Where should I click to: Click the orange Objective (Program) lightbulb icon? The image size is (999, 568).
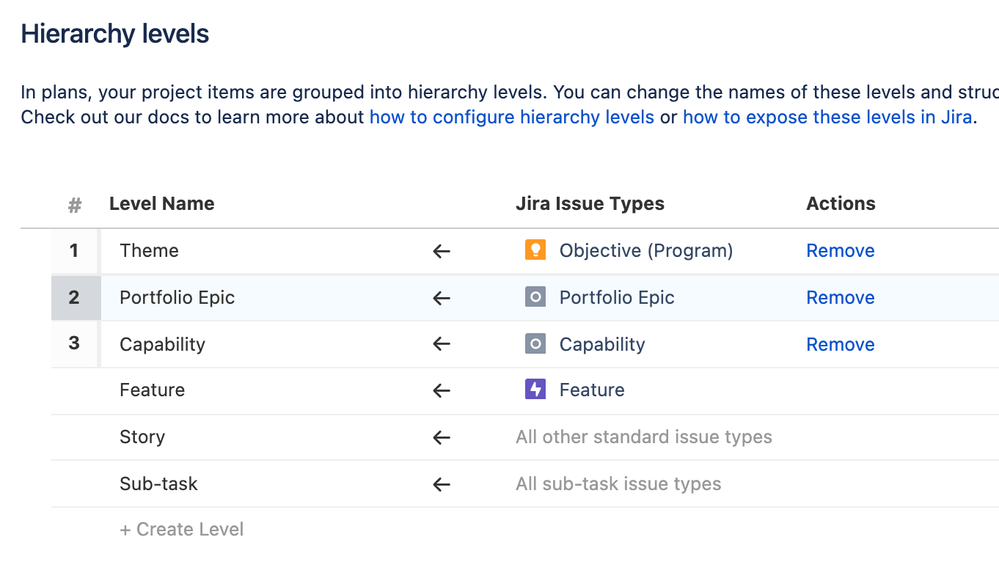535,251
